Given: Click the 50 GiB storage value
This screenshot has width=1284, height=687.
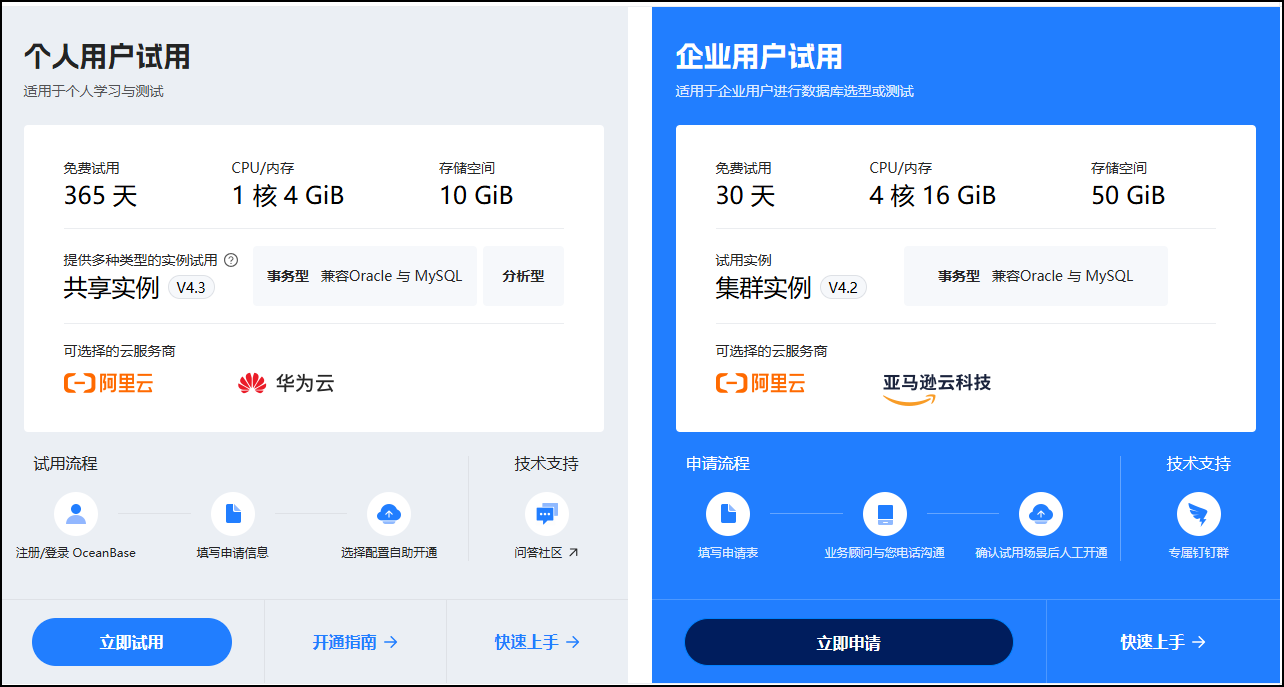Looking at the screenshot, I should point(1129,196).
